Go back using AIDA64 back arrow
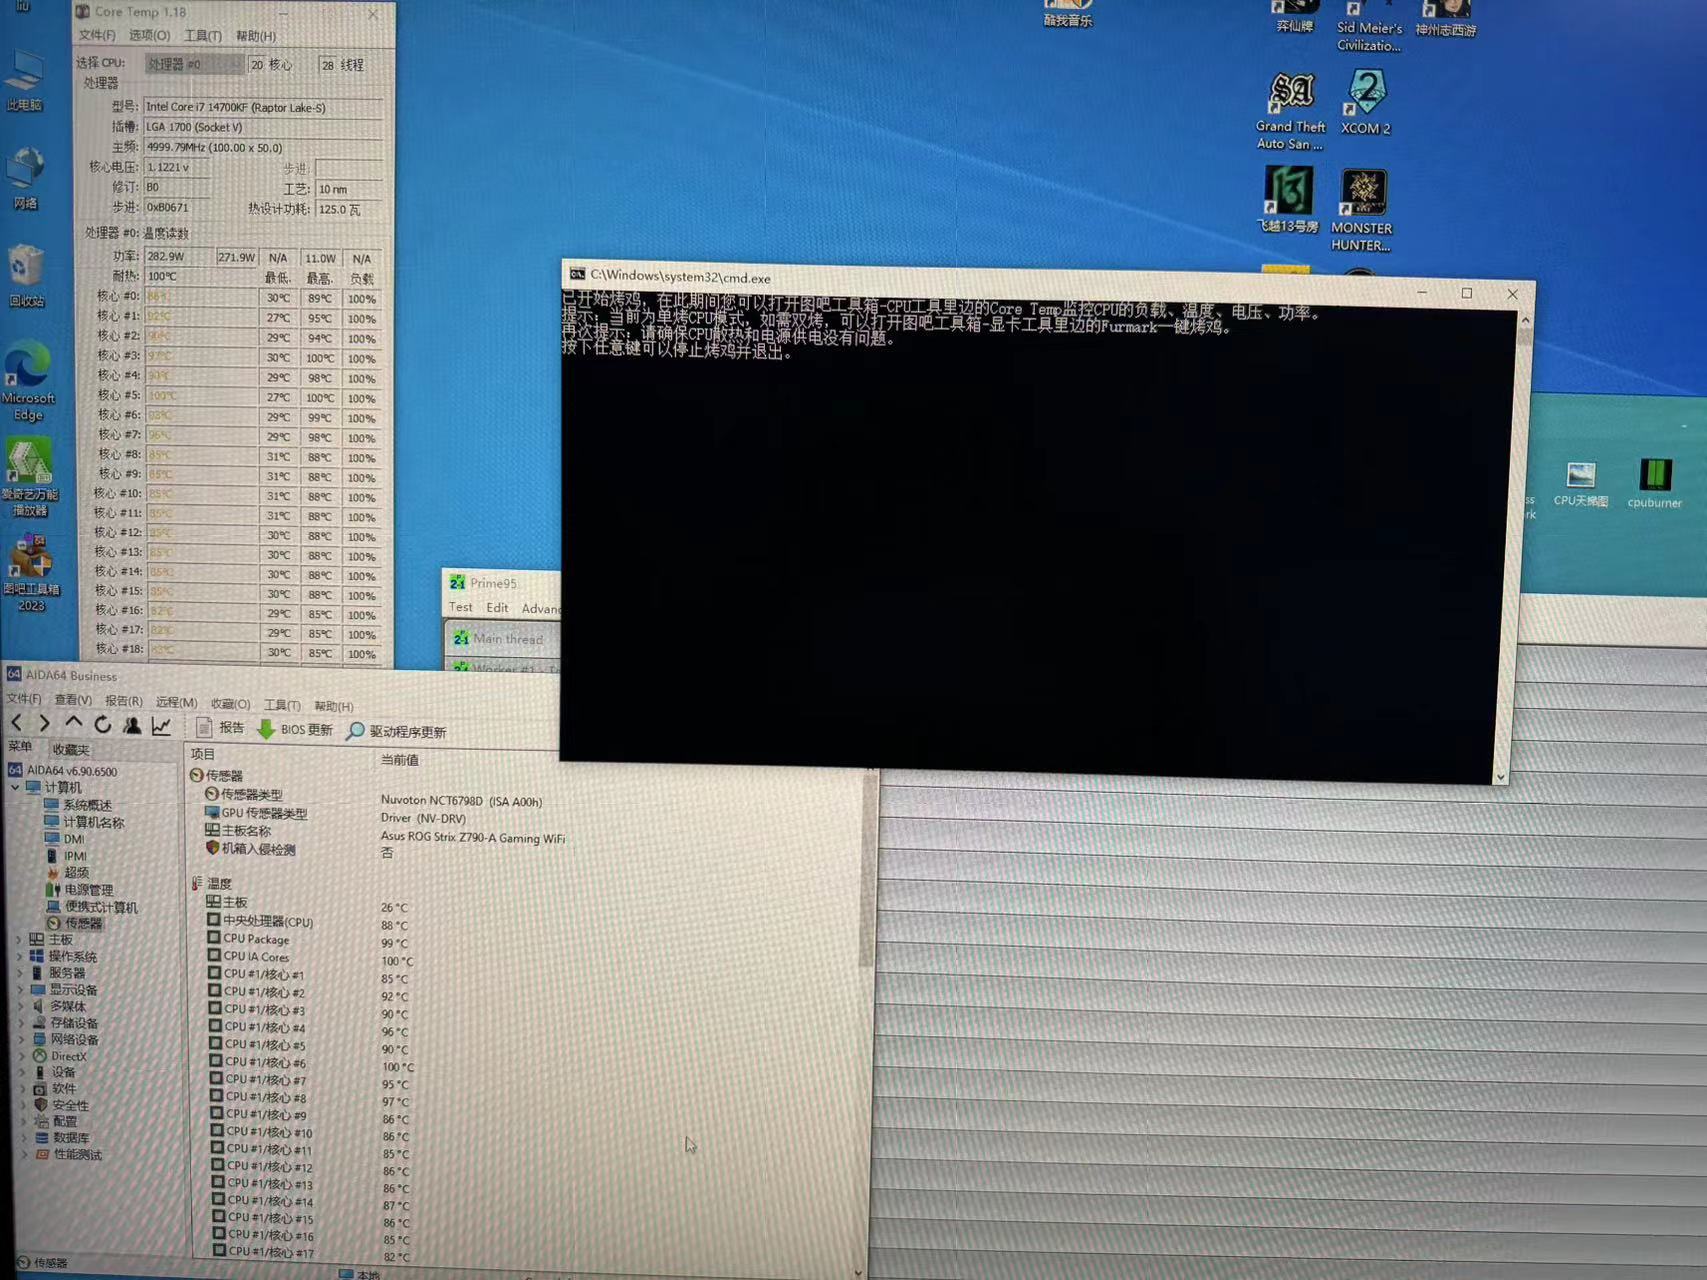The height and width of the screenshot is (1280, 1707). point(17,723)
